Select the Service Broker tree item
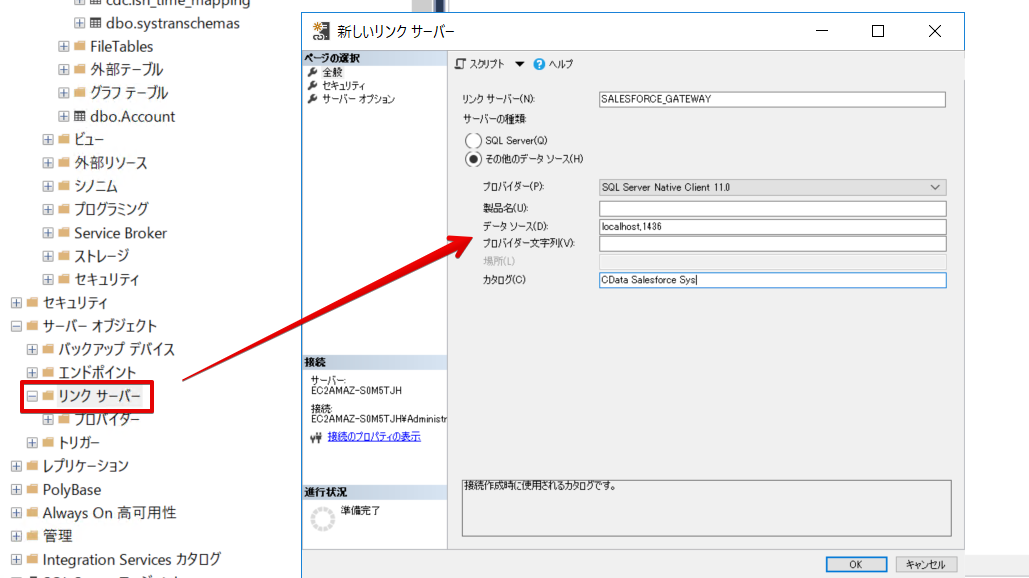The width and height of the screenshot is (1029, 578). (x=120, y=233)
